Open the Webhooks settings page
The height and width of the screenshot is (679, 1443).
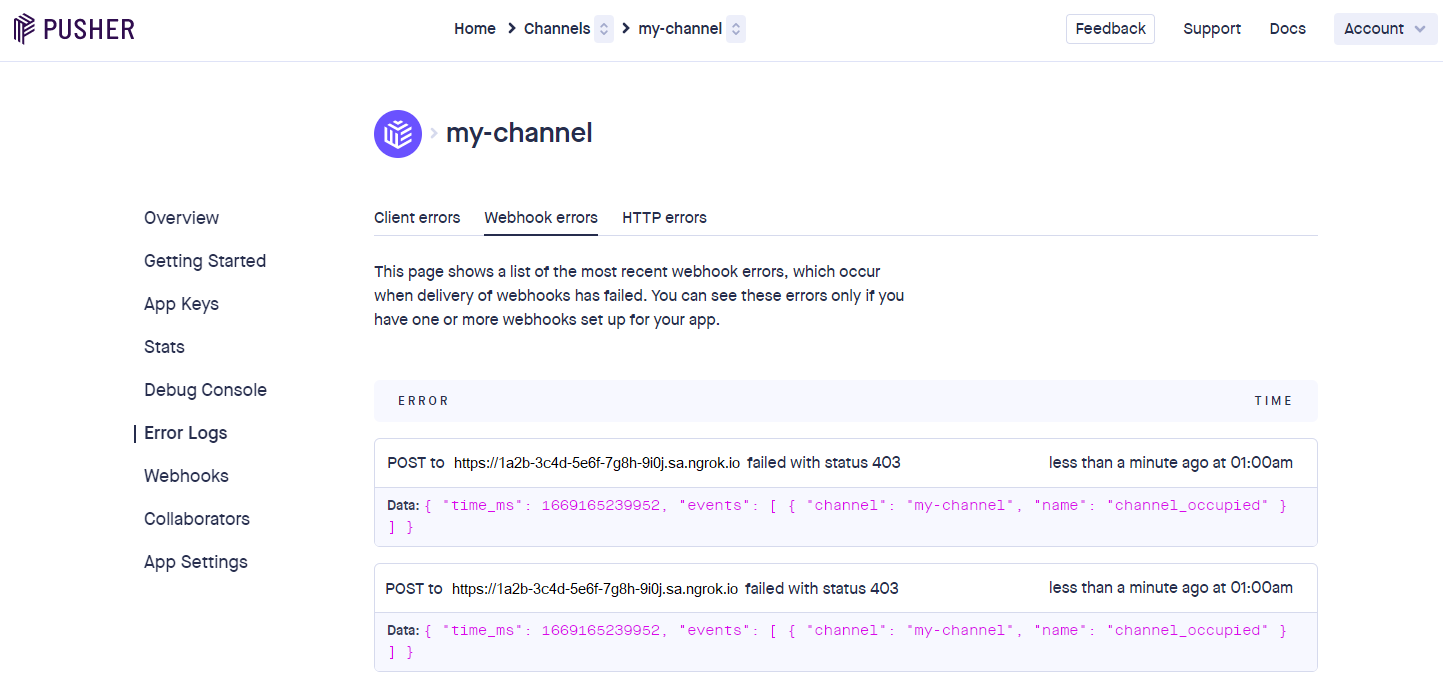186,475
